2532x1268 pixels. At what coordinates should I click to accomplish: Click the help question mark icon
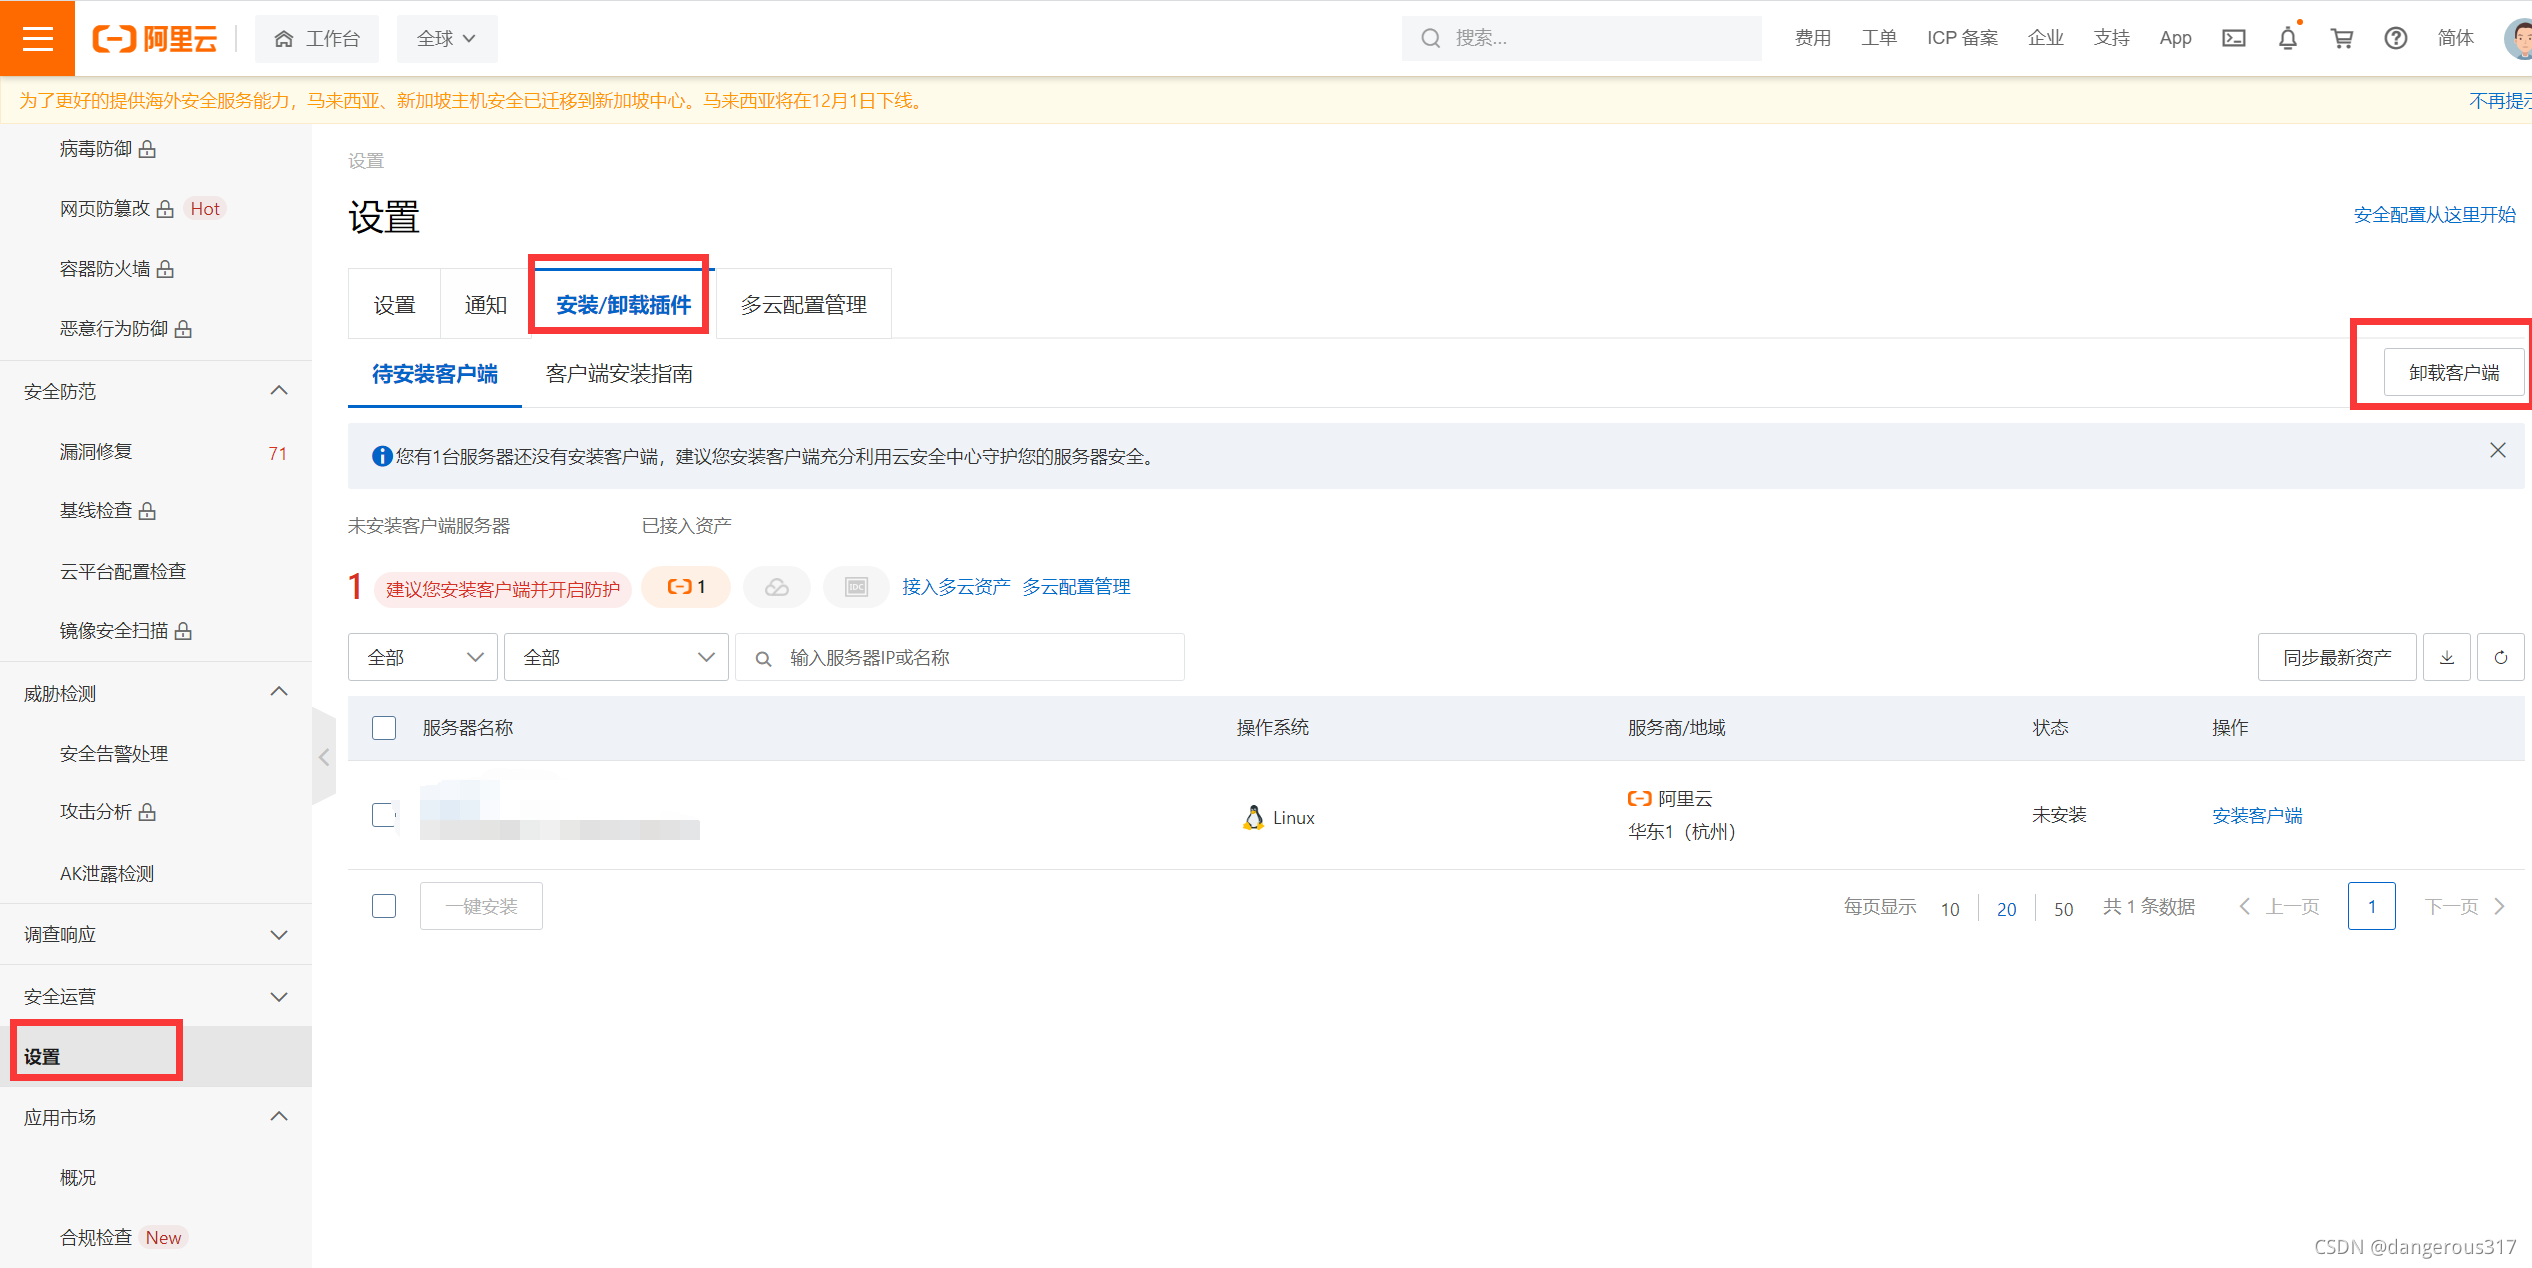pyautogui.click(x=2395, y=38)
